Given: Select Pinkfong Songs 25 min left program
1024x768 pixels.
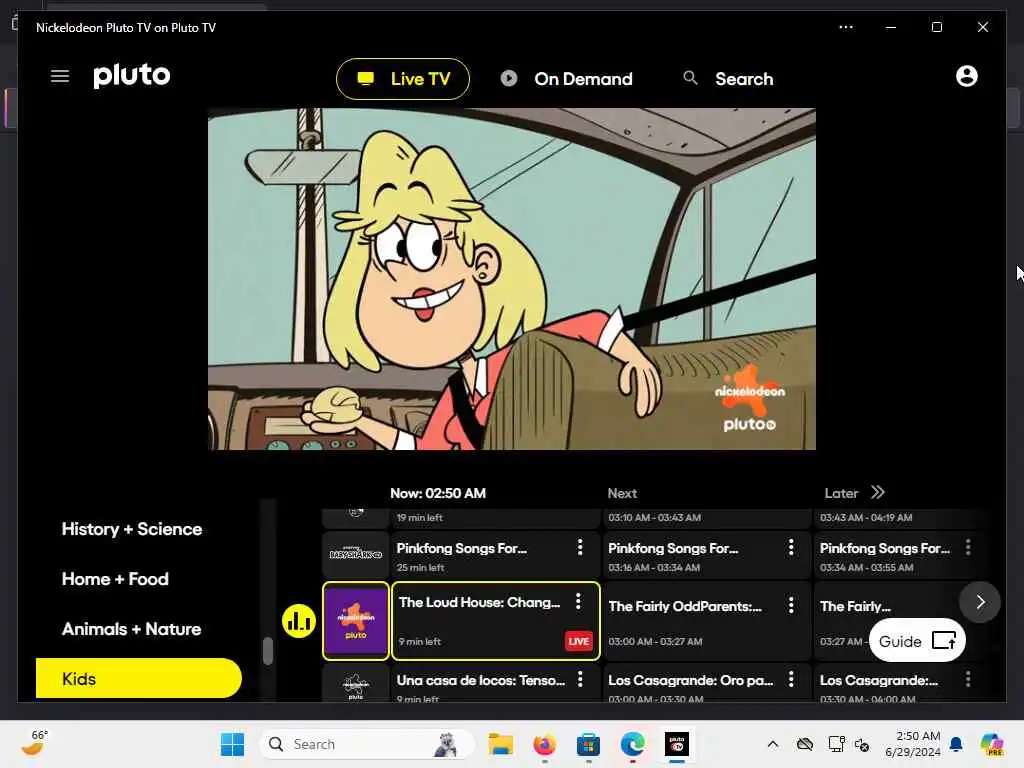Looking at the screenshot, I should click(494, 555).
